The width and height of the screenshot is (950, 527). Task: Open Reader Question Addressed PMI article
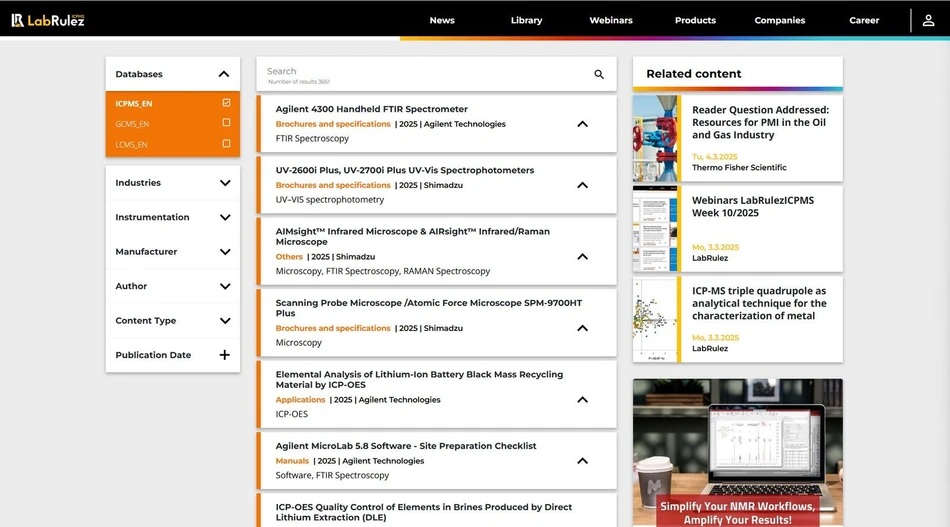tap(760, 122)
